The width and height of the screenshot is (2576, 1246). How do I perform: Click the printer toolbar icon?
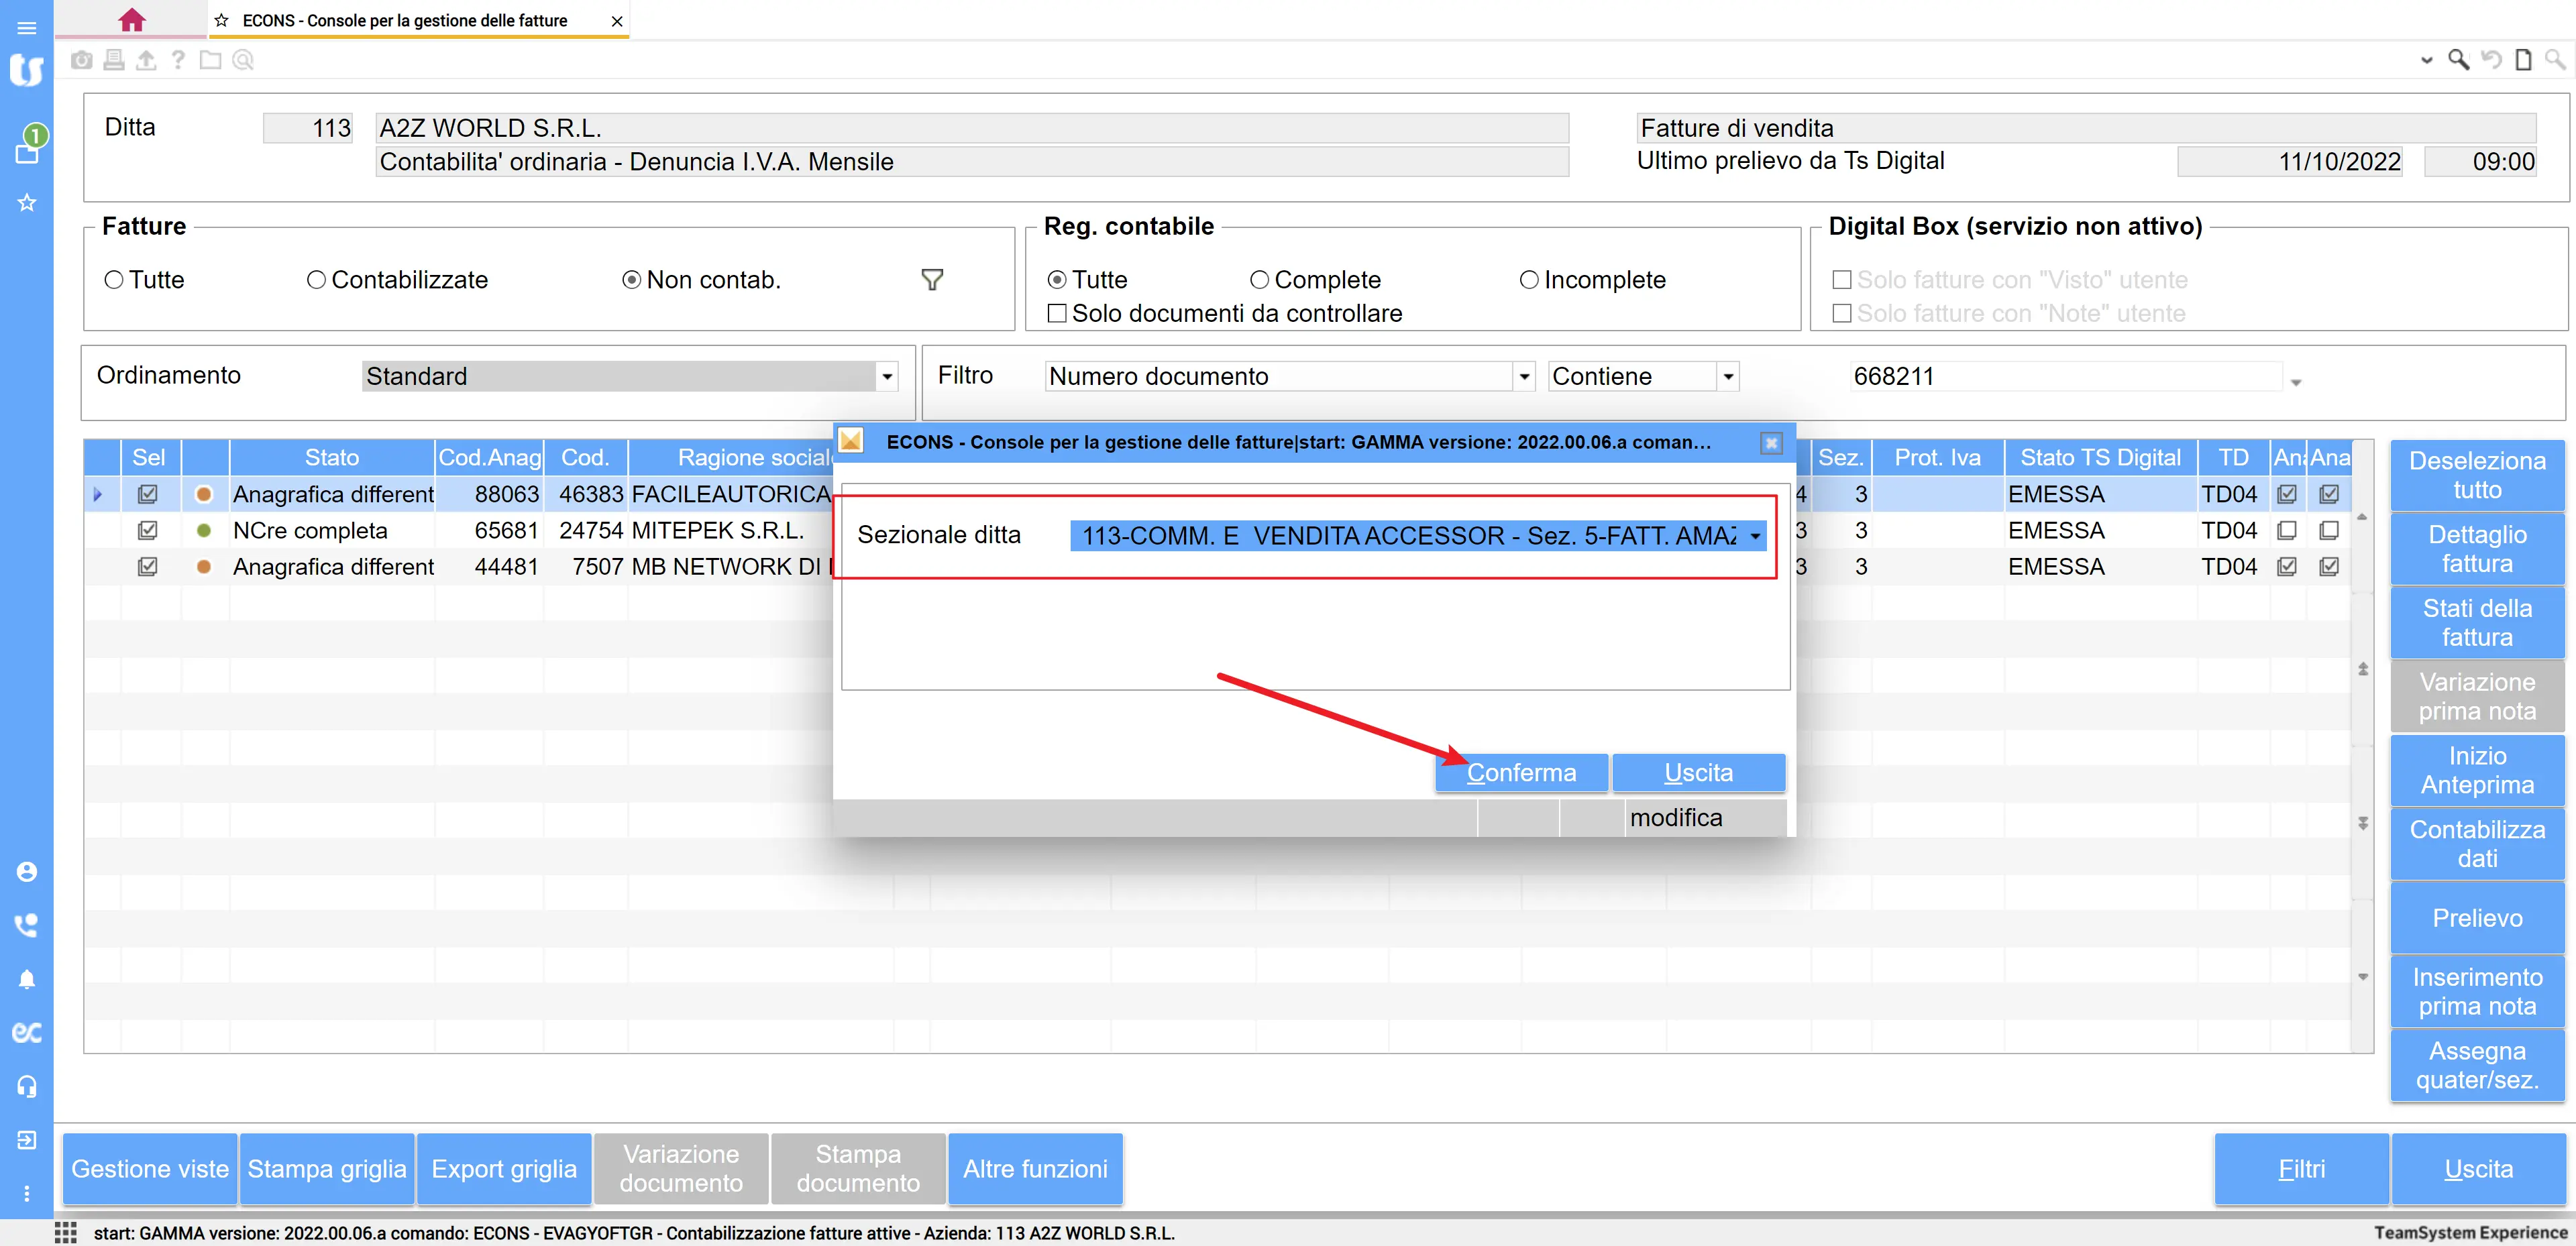114,60
